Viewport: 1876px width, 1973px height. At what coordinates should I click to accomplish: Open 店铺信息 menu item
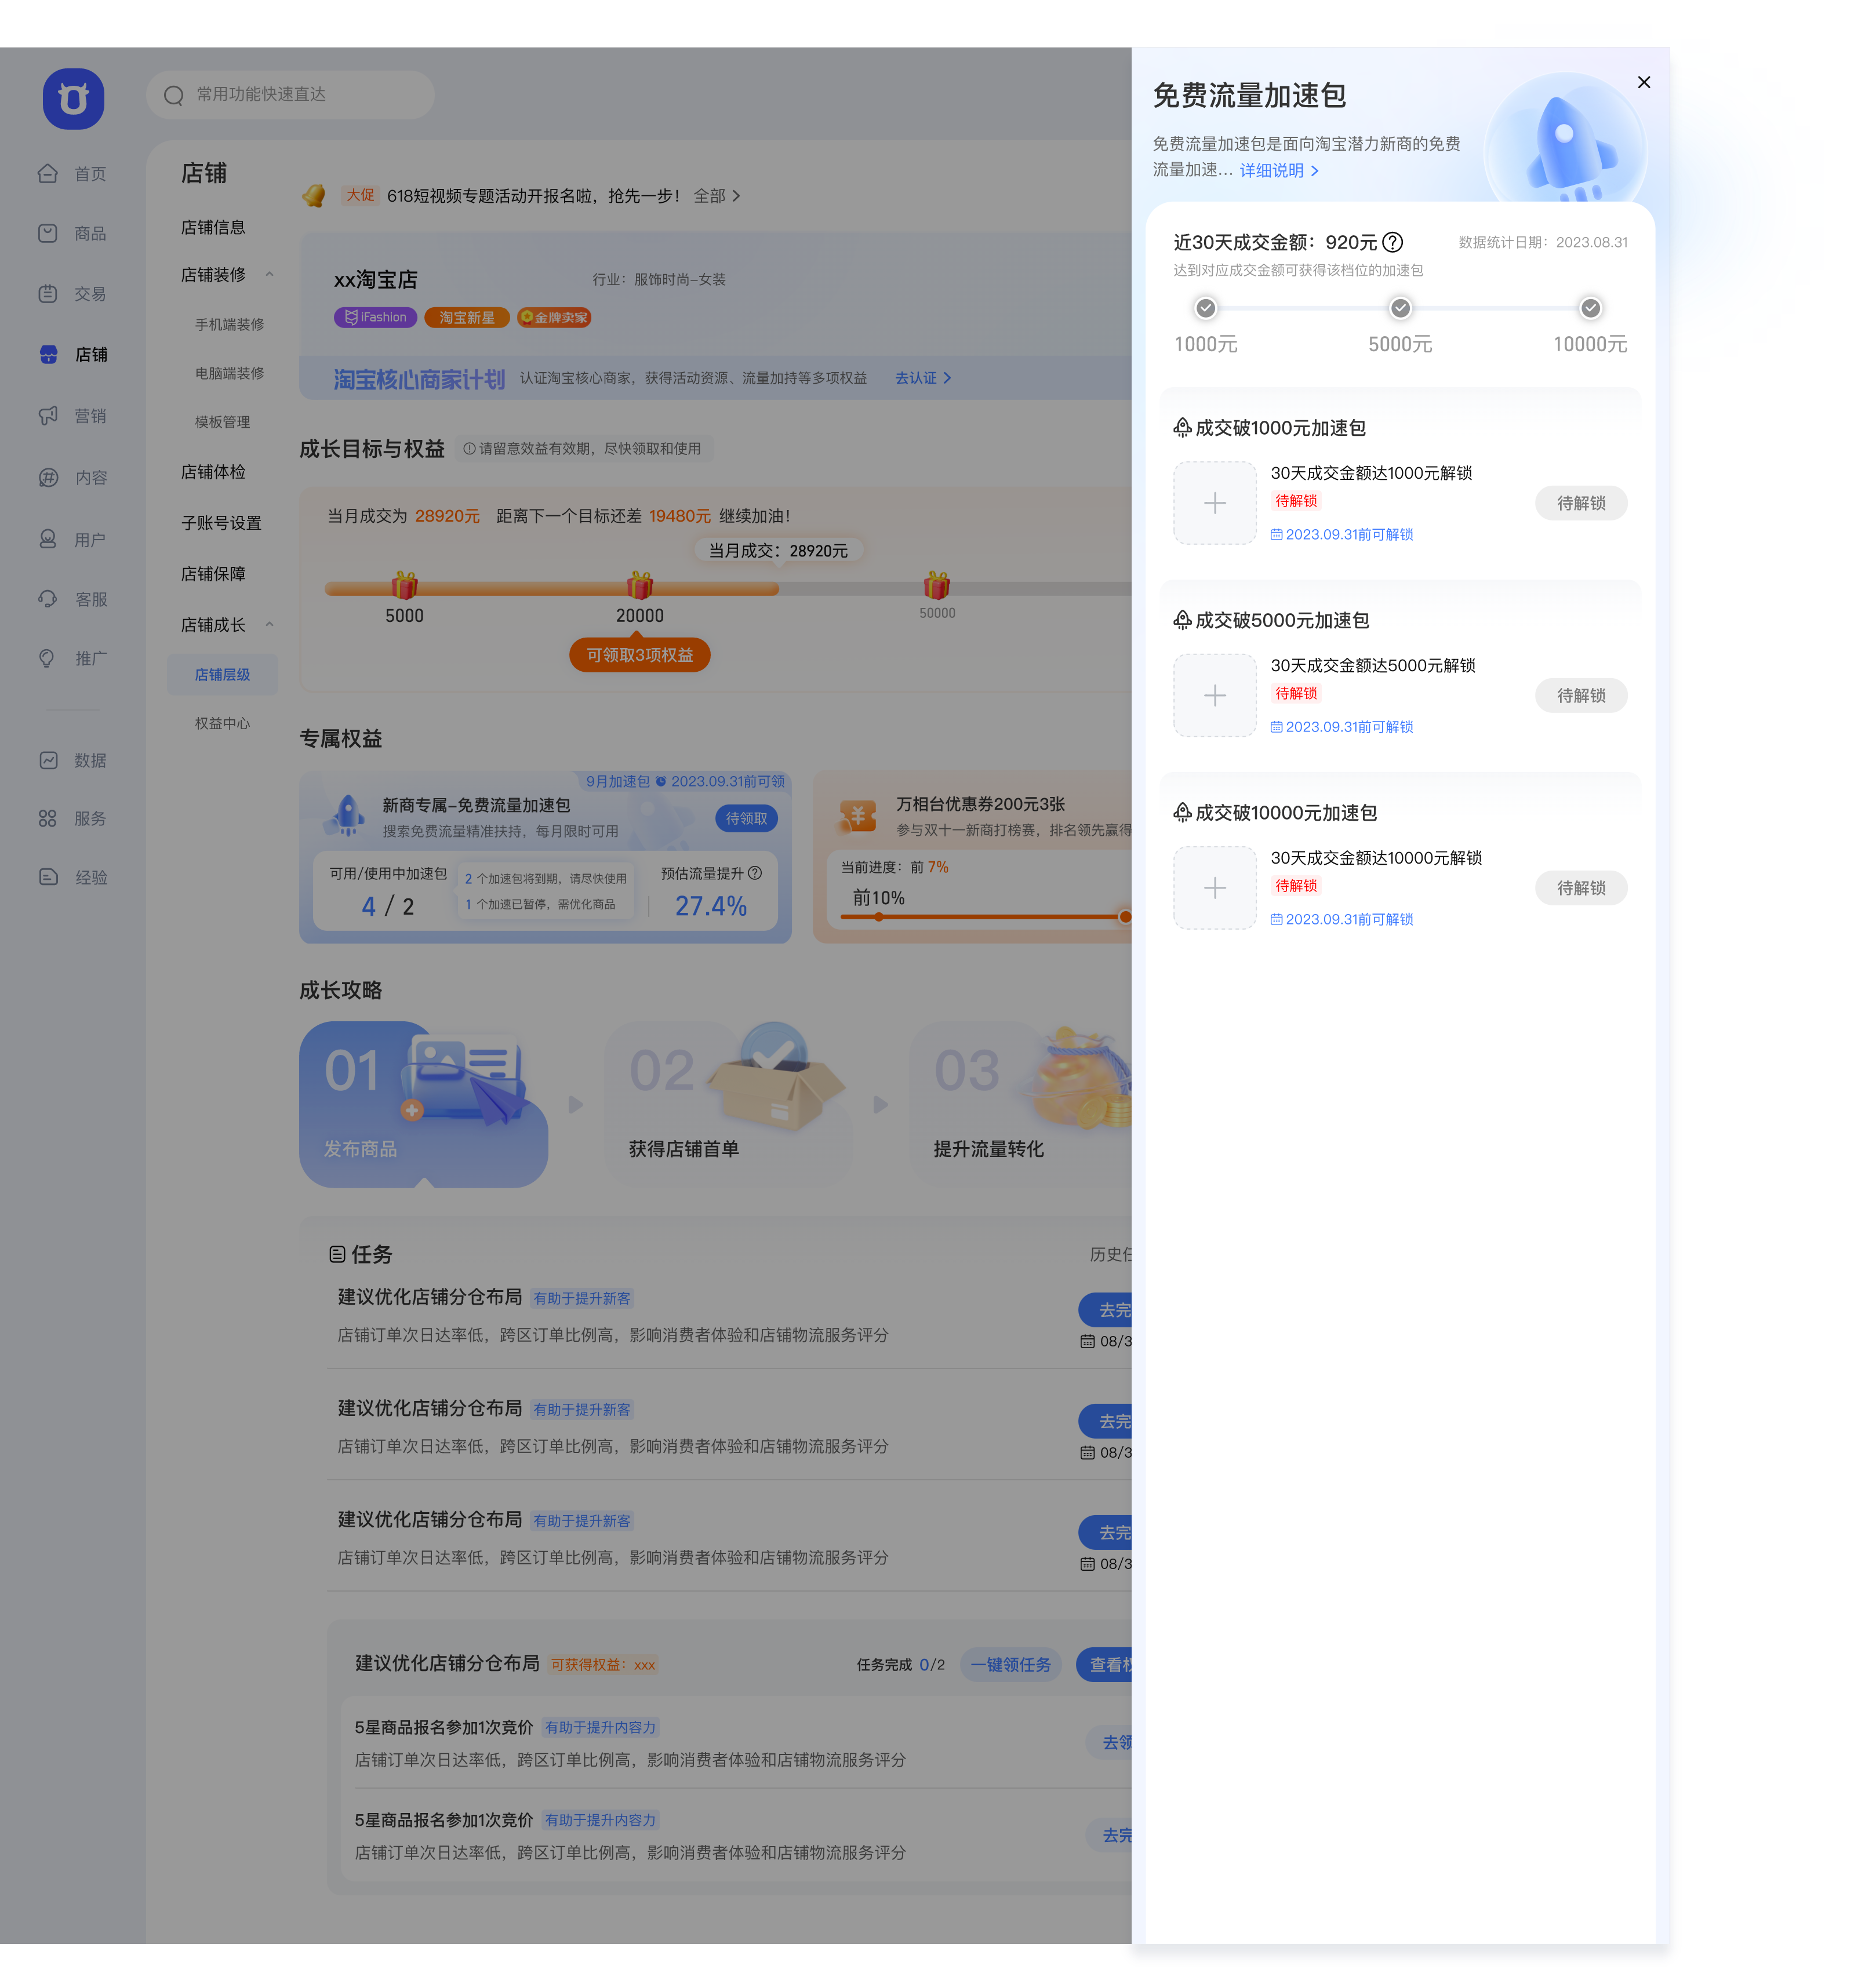click(x=213, y=227)
